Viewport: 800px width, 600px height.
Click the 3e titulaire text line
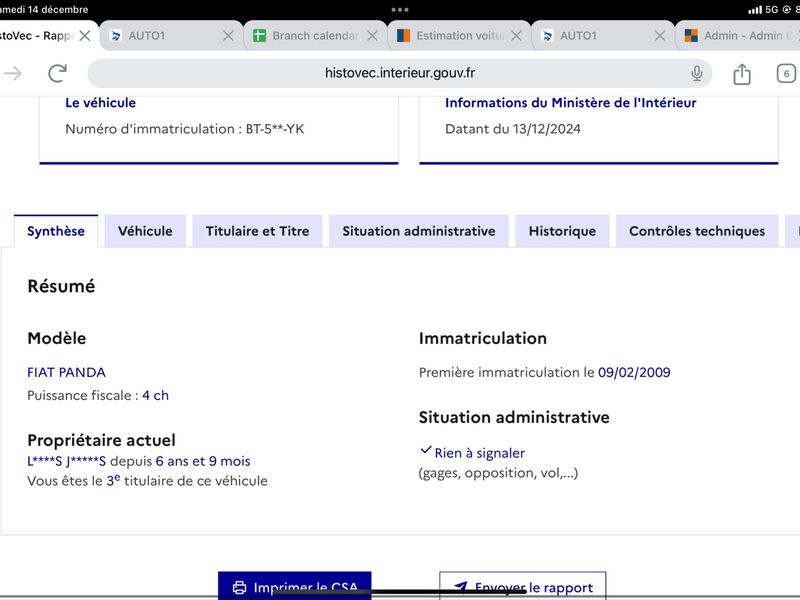click(x=147, y=481)
